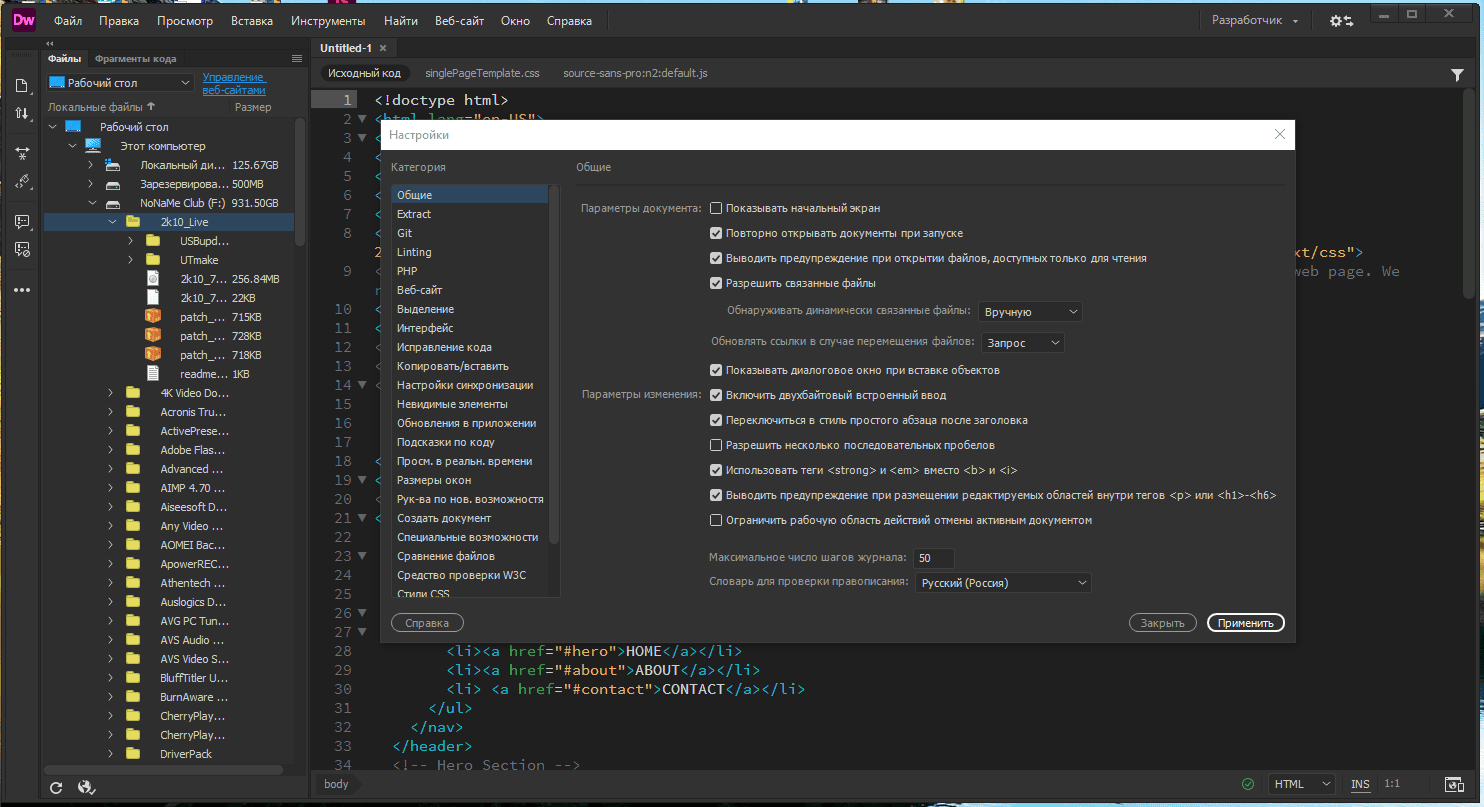Image resolution: width=1484 pixels, height=807 pixels.
Task: Open the Запрос dropdown for link updates
Action: (1022, 342)
